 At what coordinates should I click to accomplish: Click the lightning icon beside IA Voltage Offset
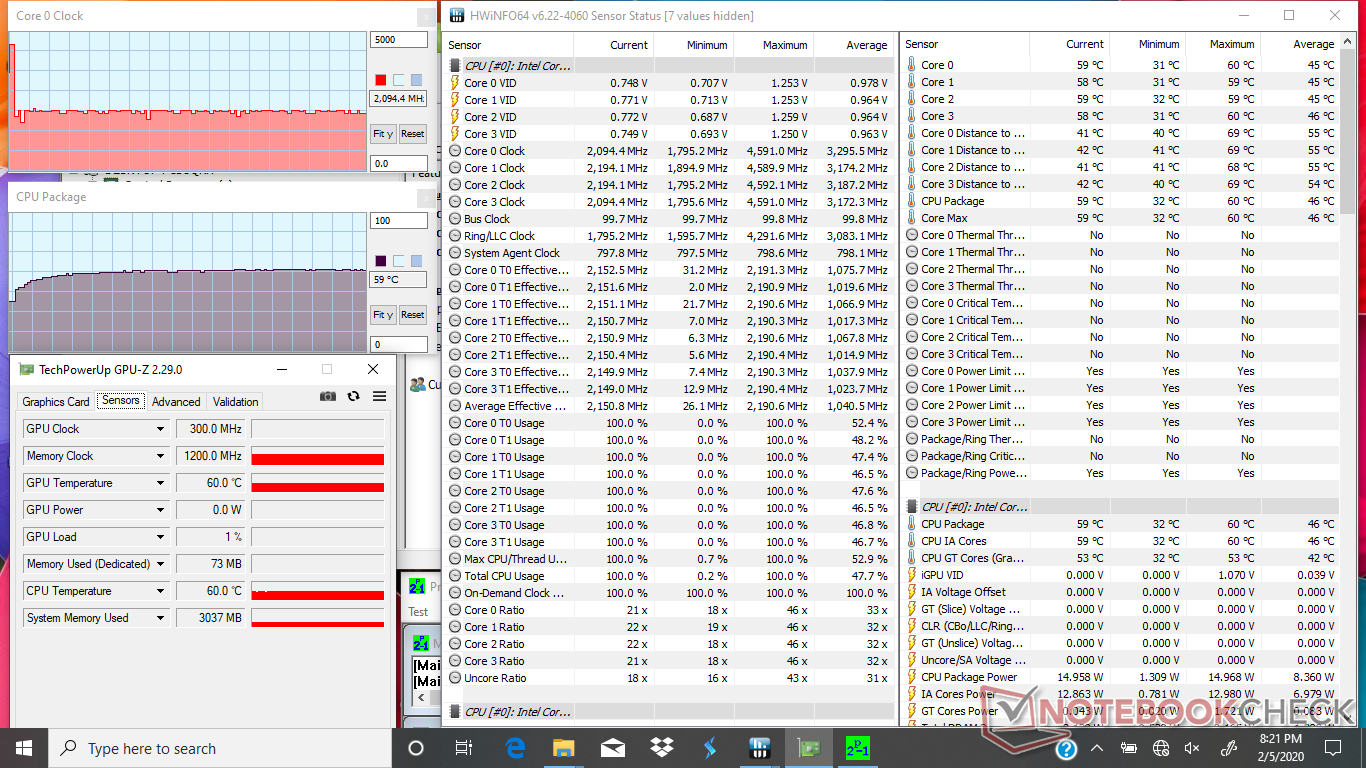pyautogui.click(x=911, y=592)
